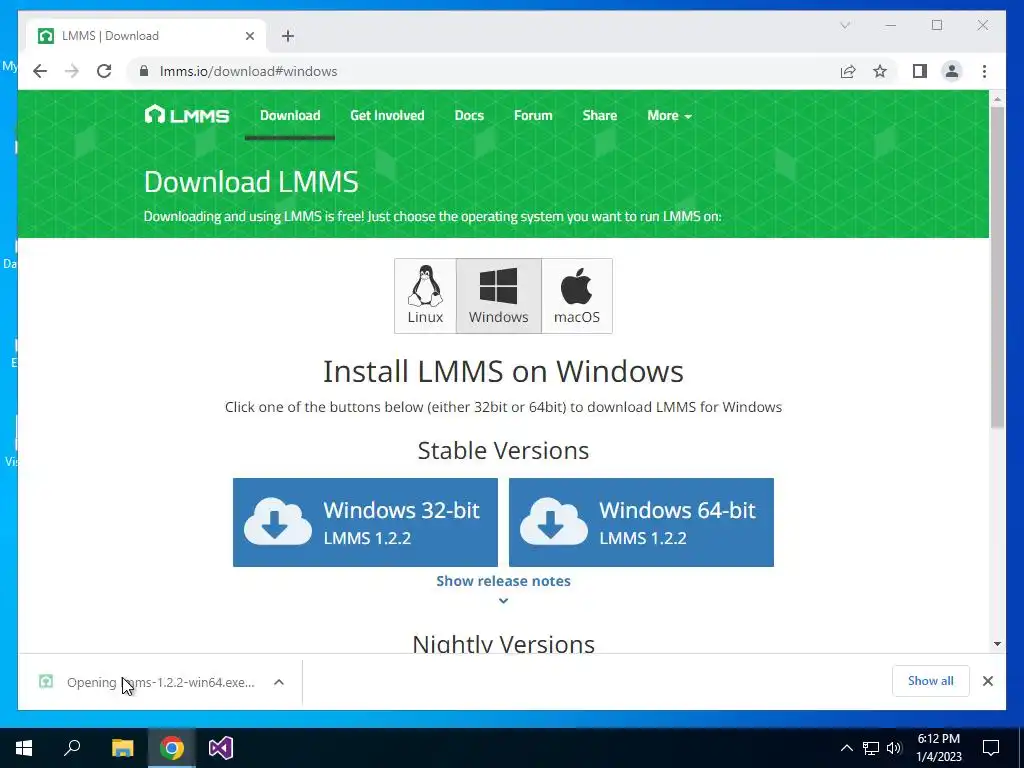Open the Chrome three-dot menu
This screenshot has width=1024, height=768.
pyautogui.click(x=984, y=71)
